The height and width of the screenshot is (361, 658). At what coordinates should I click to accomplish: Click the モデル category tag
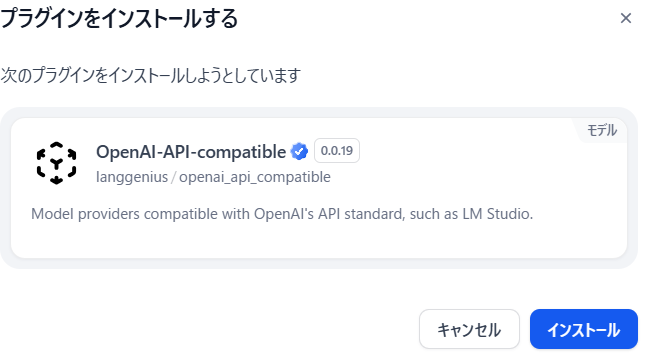click(x=602, y=130)
